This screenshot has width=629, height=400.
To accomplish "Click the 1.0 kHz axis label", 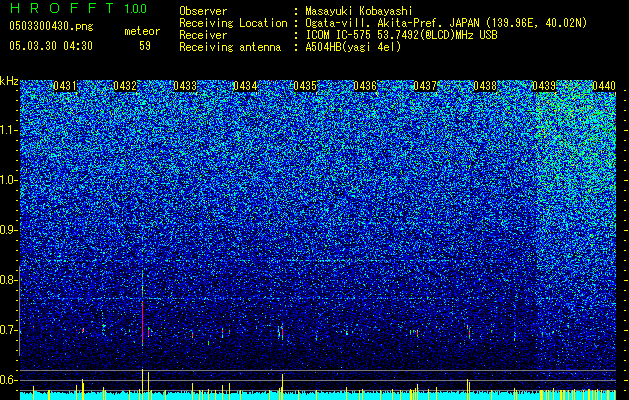I will pos(9,180).
